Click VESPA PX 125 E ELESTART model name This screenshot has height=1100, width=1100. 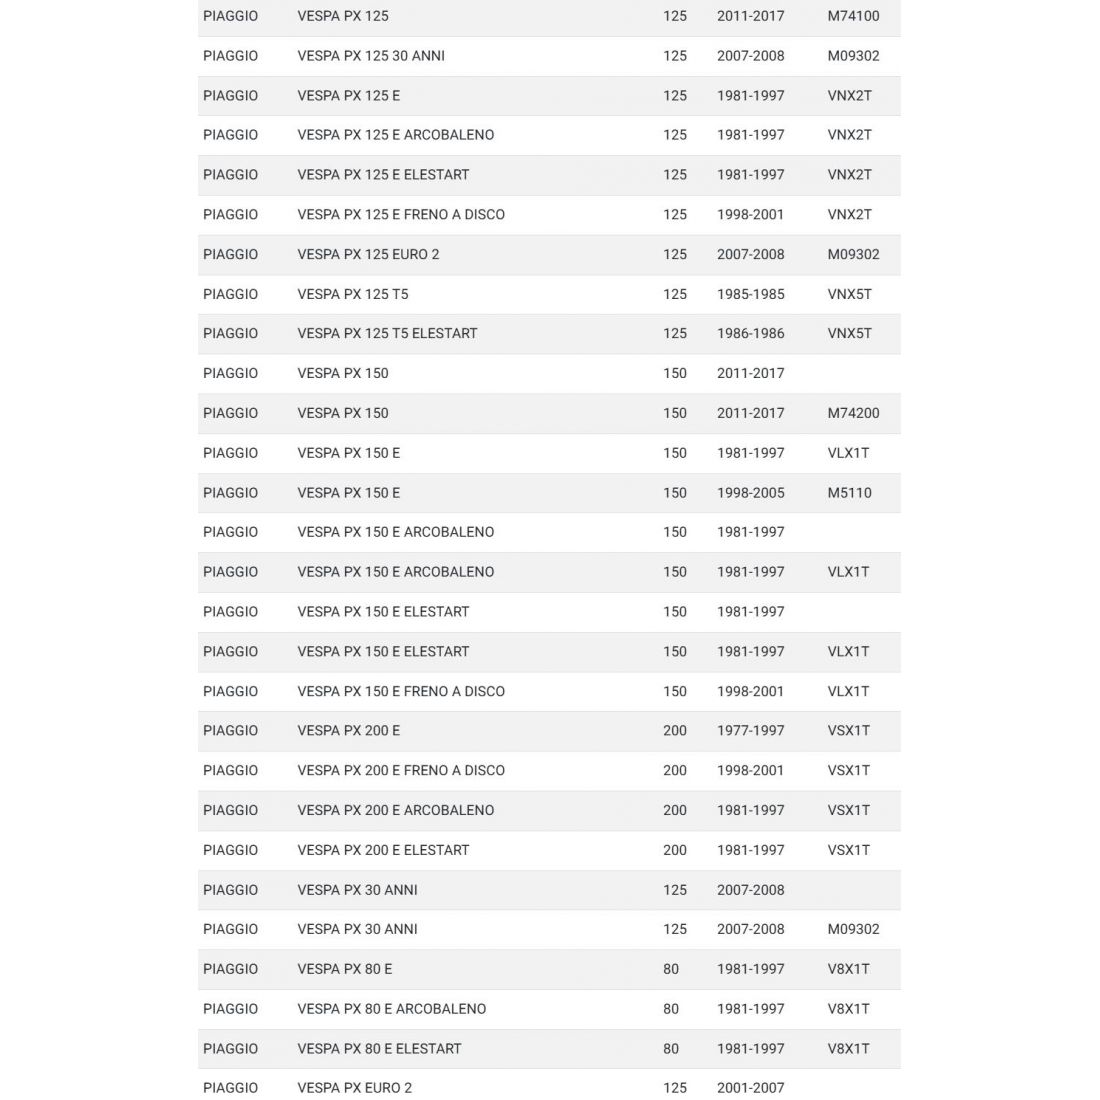383,175
